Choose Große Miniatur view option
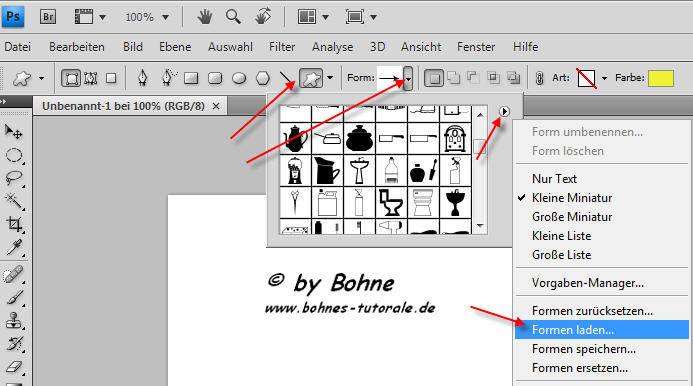 [x=572, y=217]
